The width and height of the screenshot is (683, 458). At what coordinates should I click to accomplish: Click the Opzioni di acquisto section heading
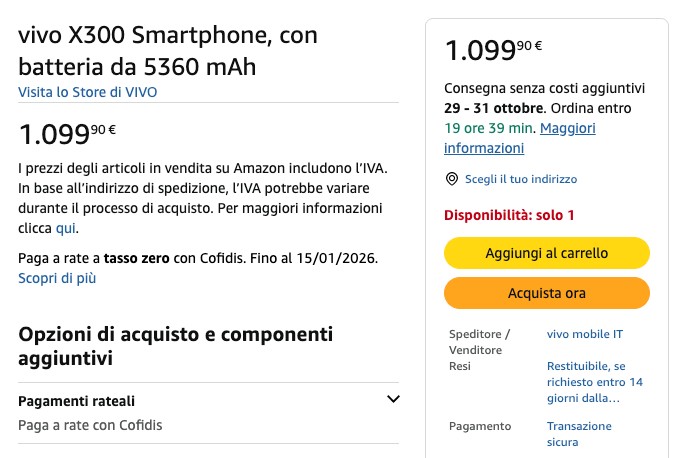[x=175, y=345]
